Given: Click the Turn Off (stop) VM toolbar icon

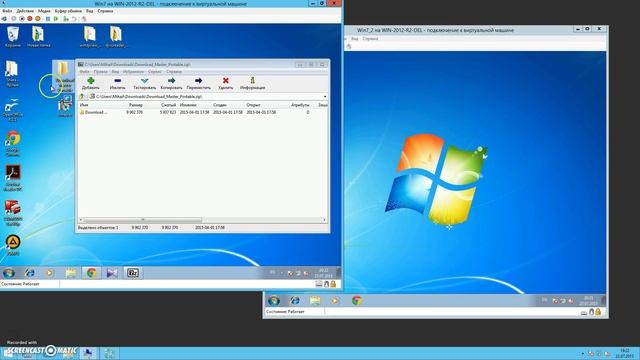Looking at the screenshot, I should point(22,19).
